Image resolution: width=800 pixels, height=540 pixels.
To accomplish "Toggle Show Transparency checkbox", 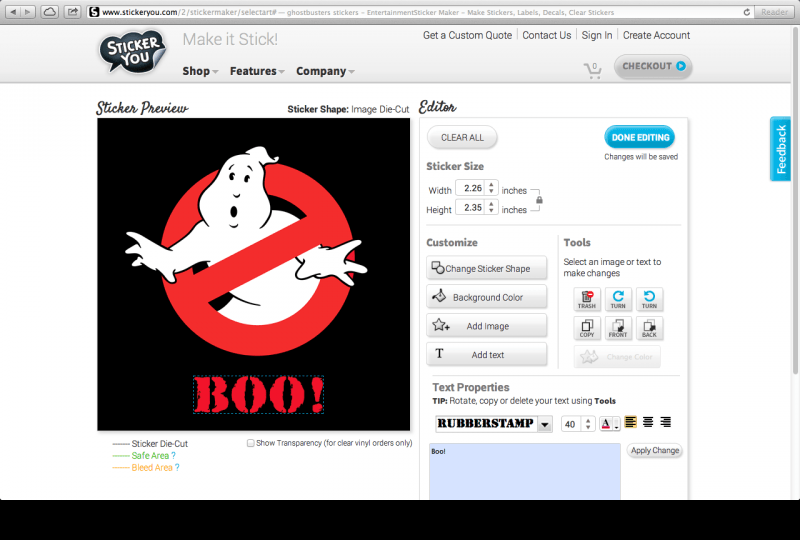I will pos(251,443).
